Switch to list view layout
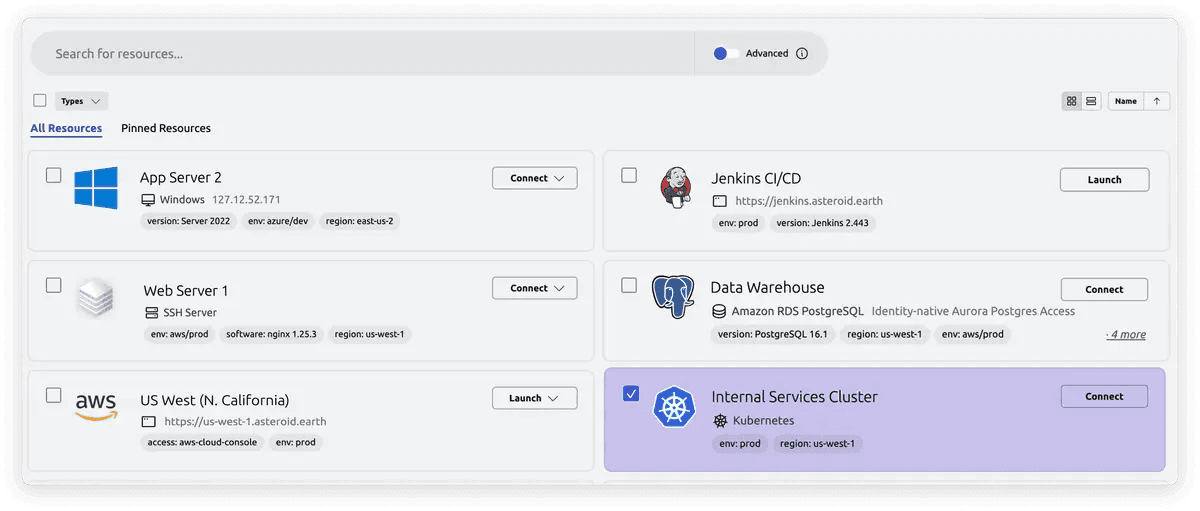 [1091, 101]
